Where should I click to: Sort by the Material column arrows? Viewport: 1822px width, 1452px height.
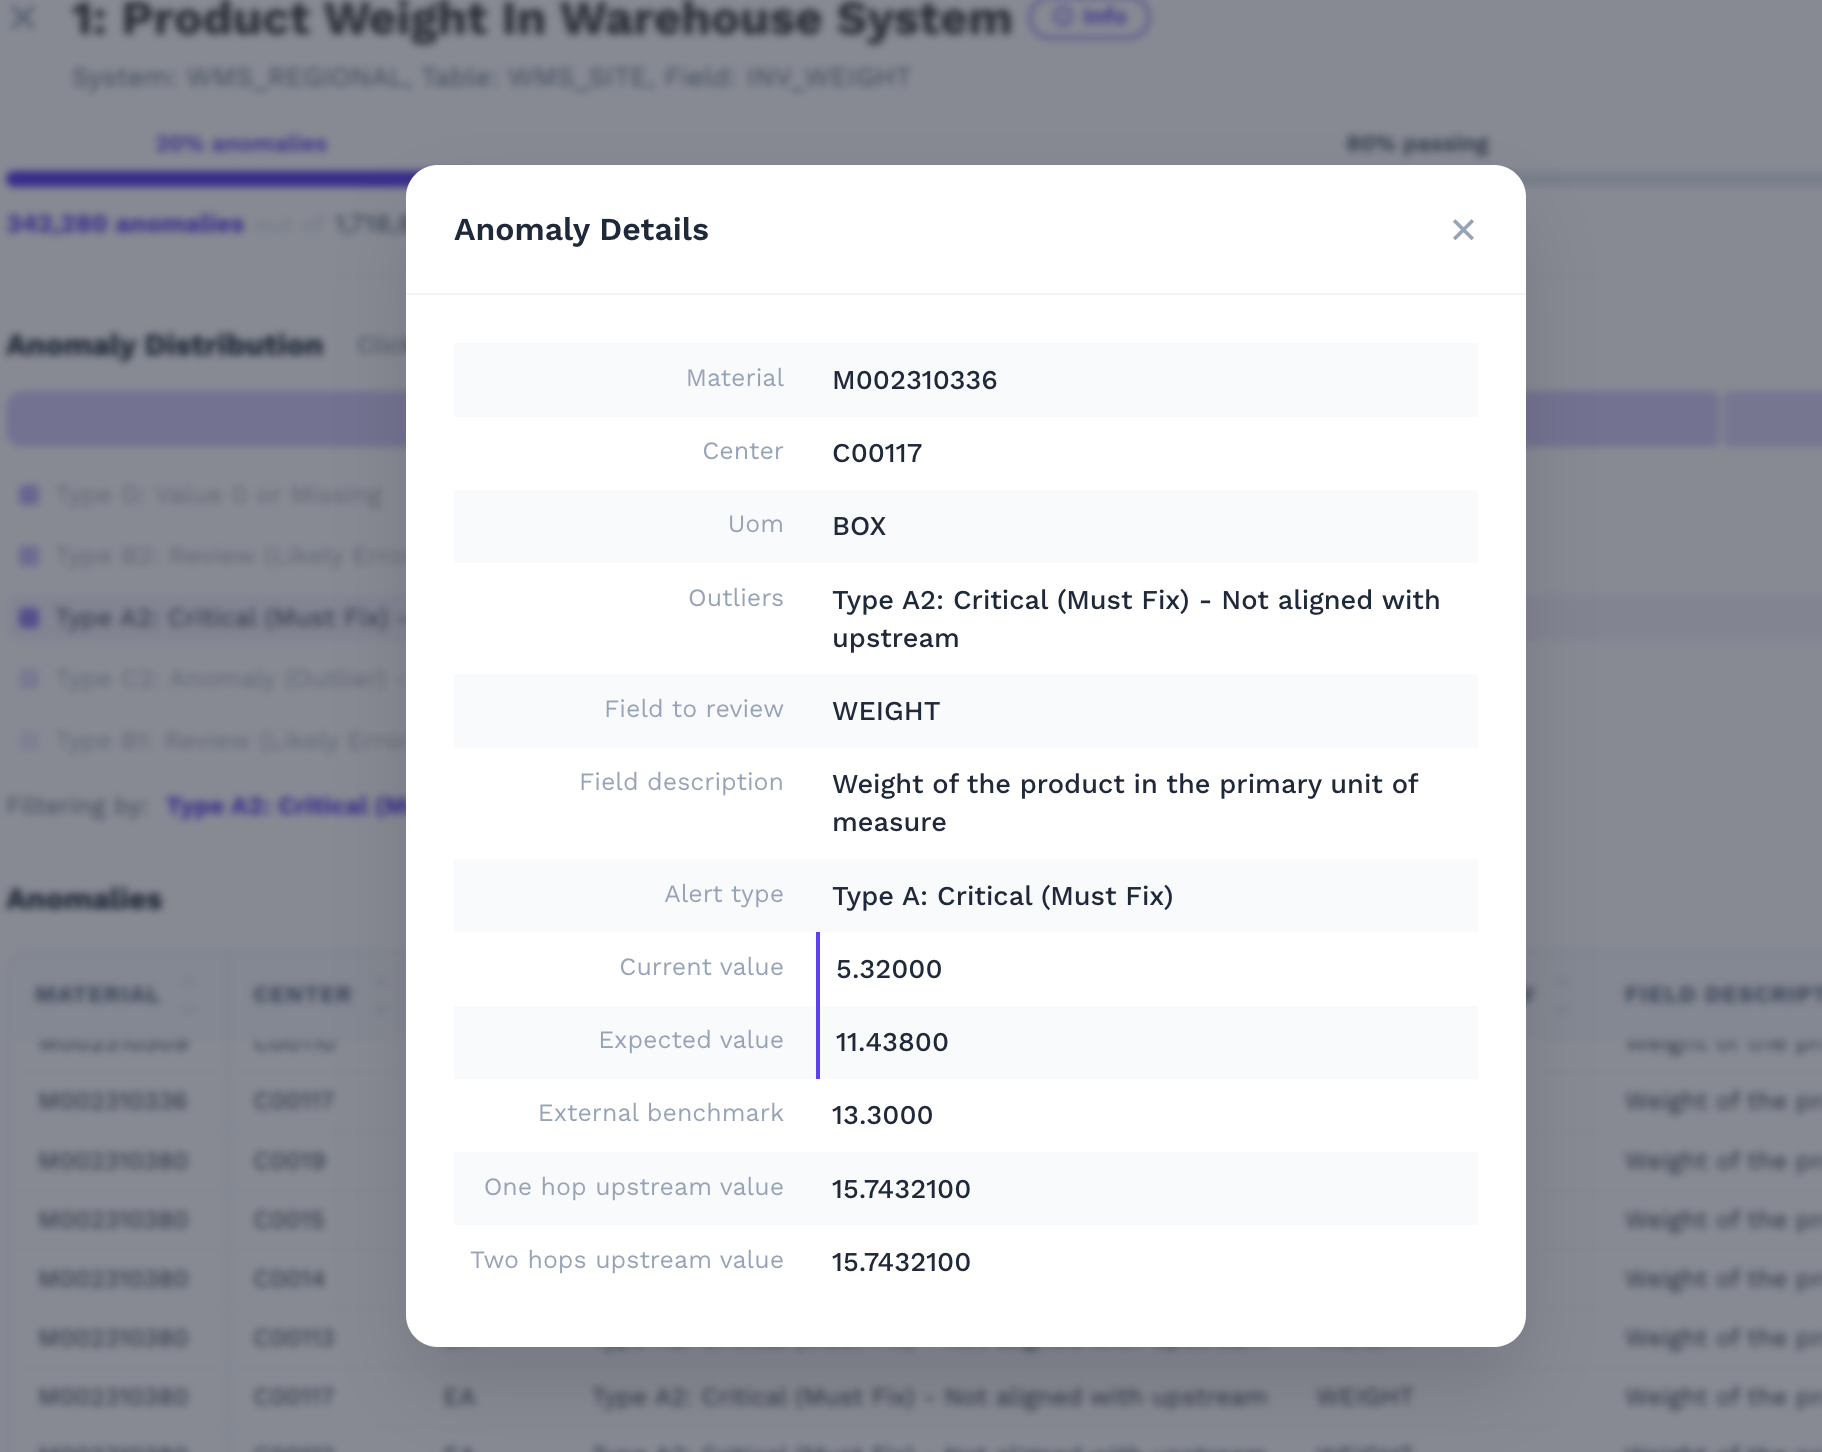(x=188, y=993)
